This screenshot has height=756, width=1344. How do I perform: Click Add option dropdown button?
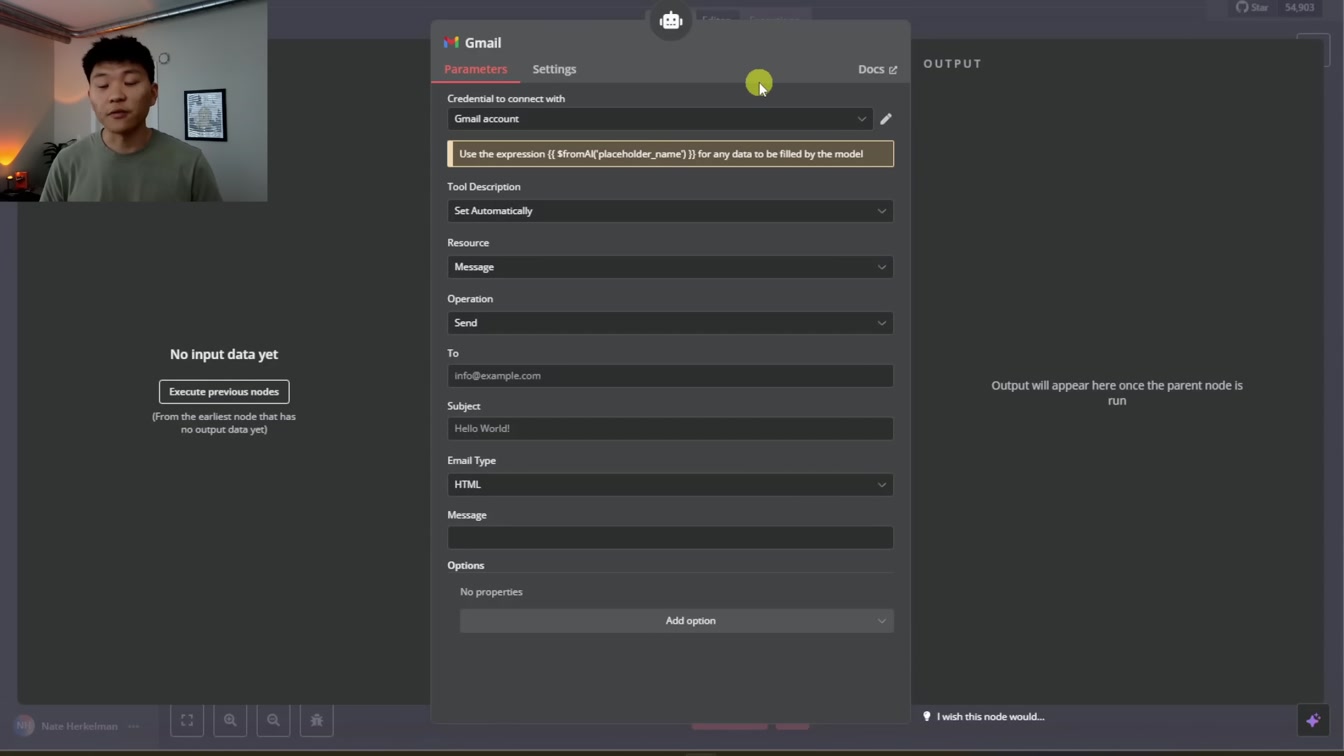(x=677, y=621)
